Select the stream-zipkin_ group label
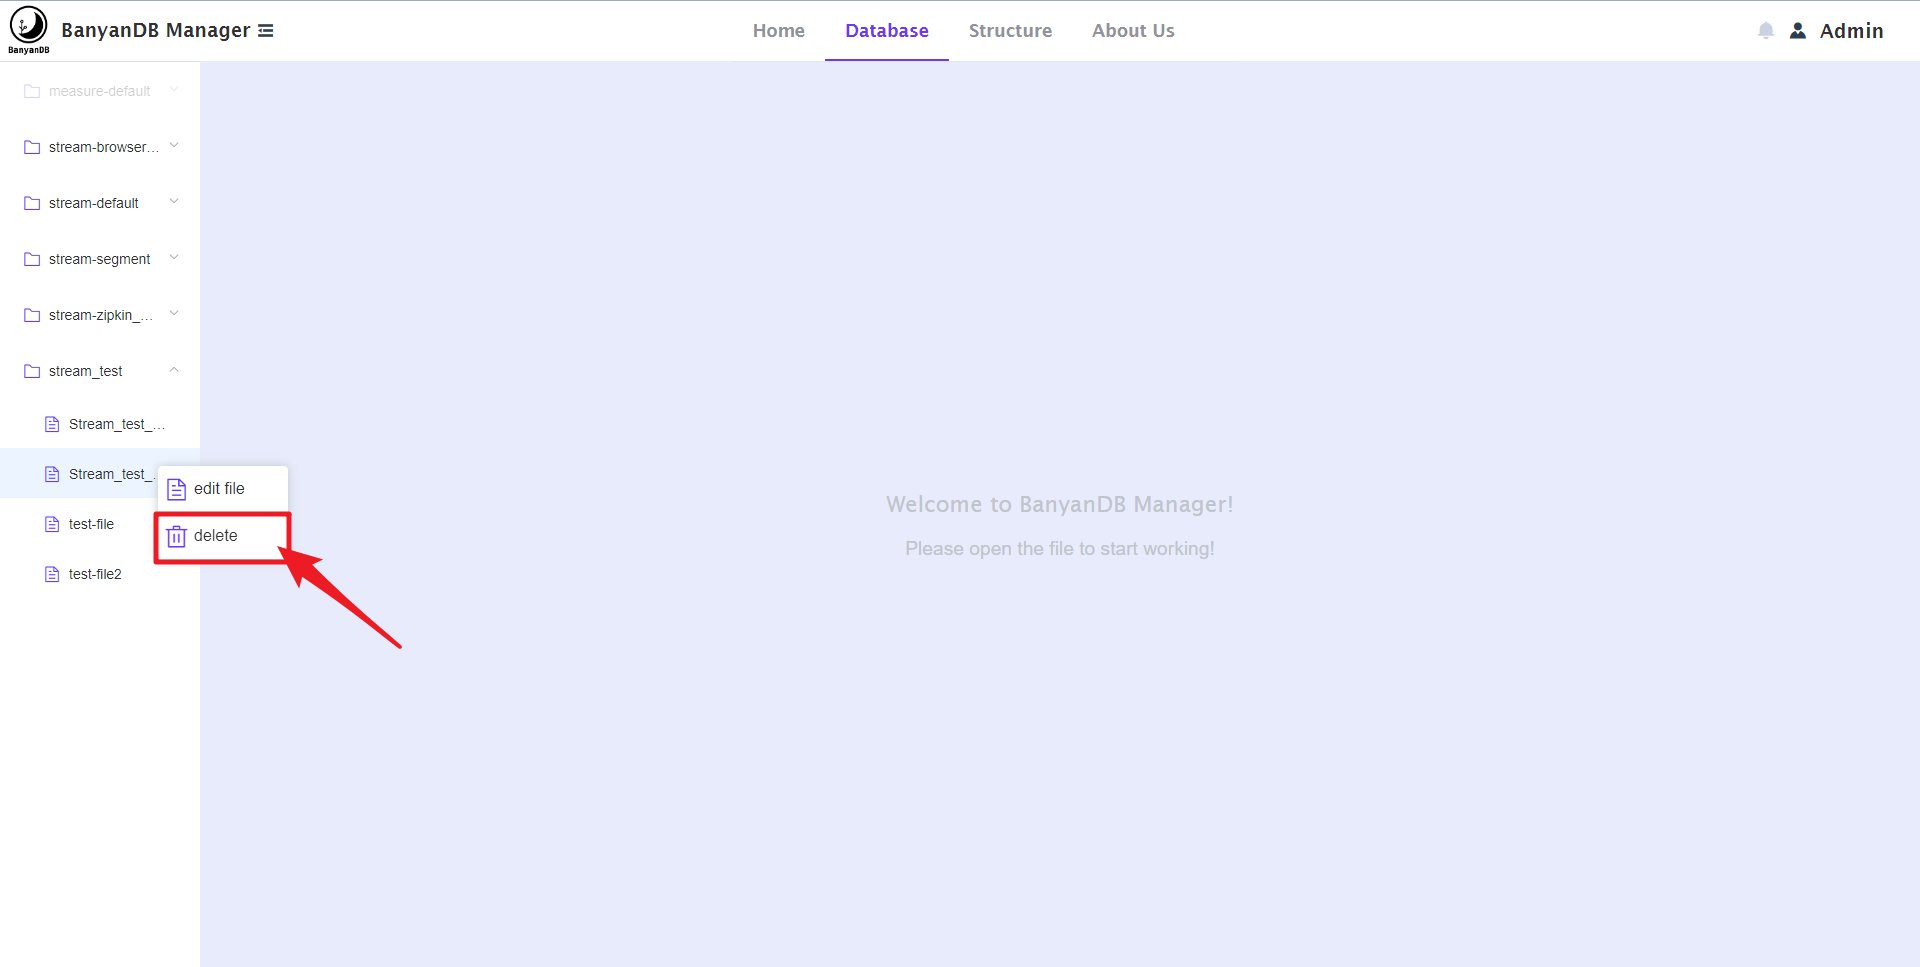 coord(101,315)
